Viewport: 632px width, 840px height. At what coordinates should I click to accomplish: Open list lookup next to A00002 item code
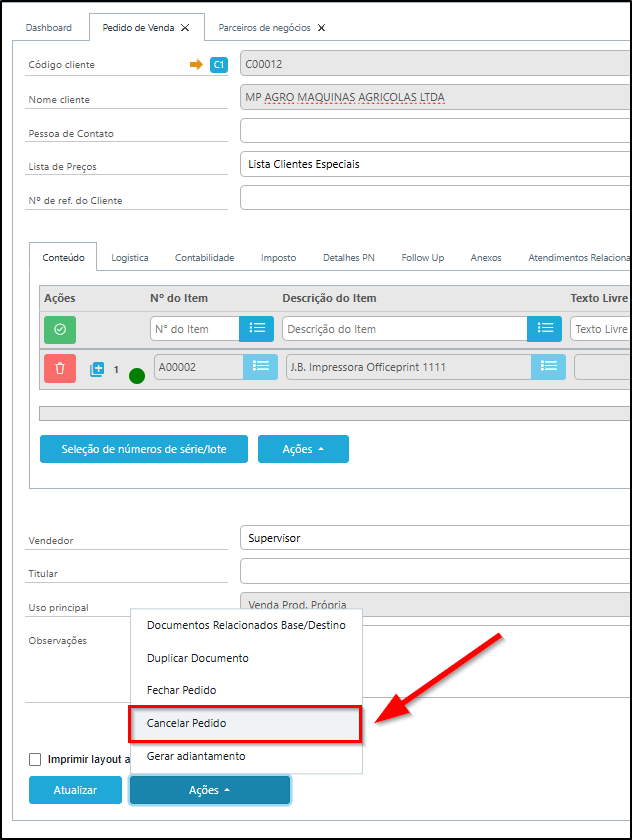(x=260, y=367)
